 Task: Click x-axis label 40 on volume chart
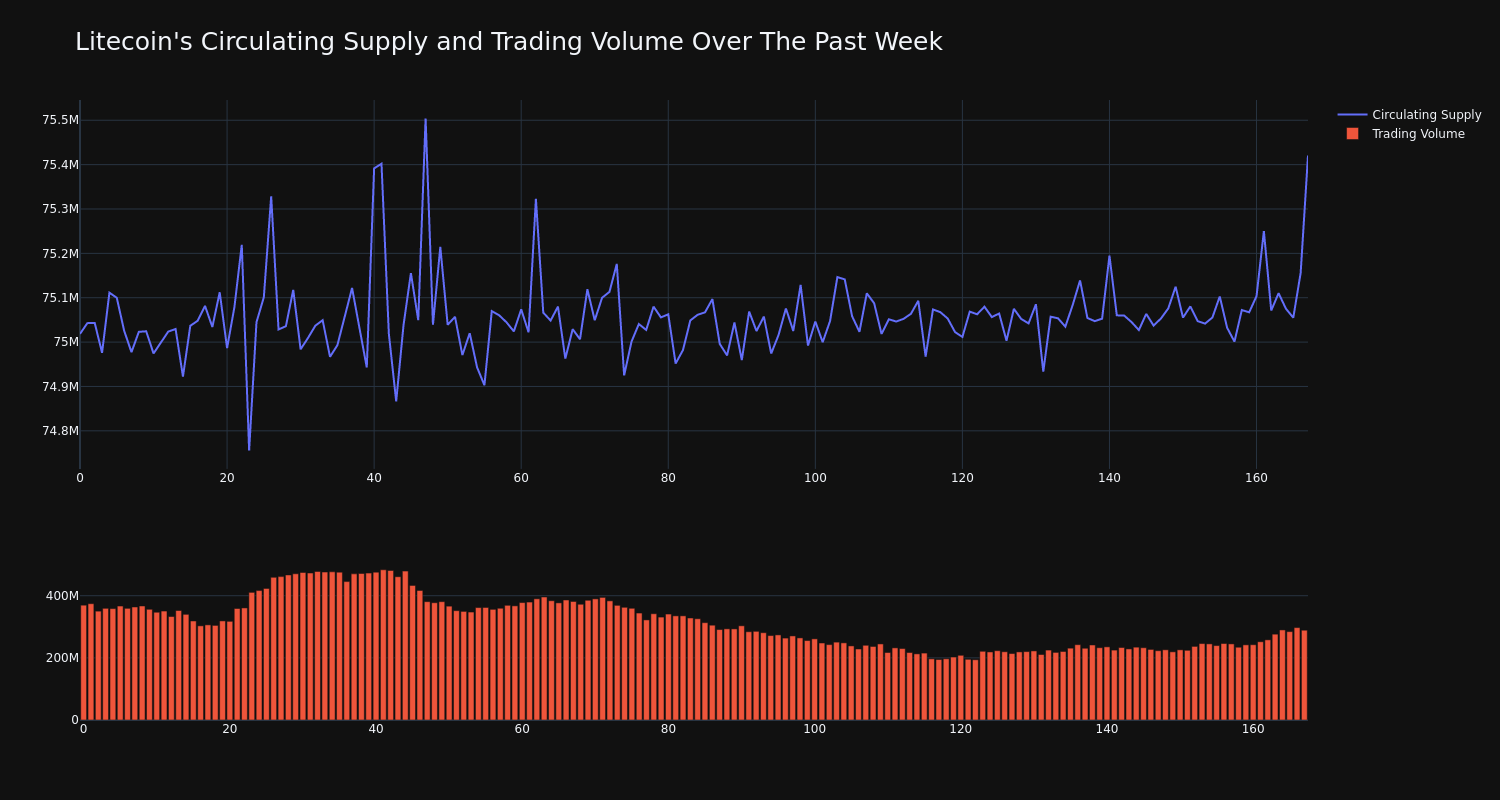[376, 729]
